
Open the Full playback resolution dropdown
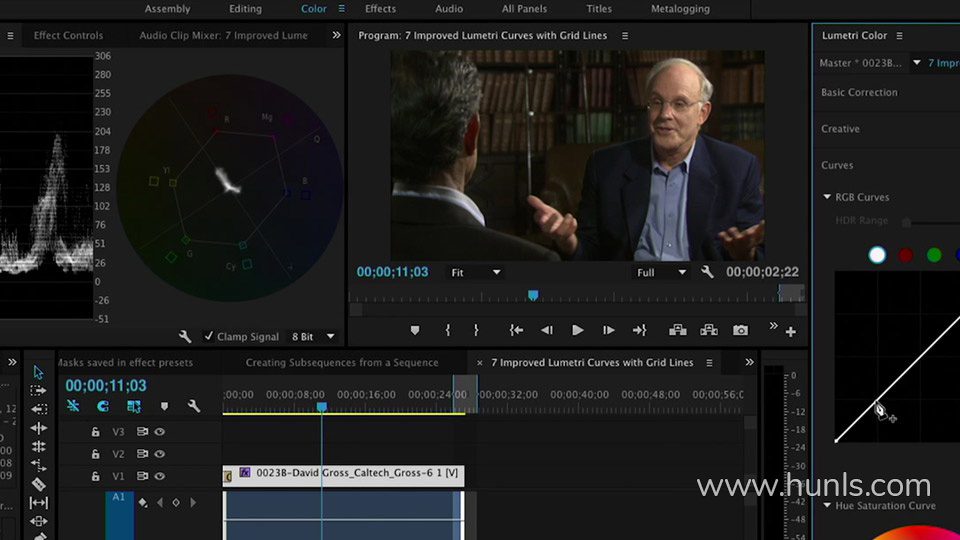(x=661, y=272)
